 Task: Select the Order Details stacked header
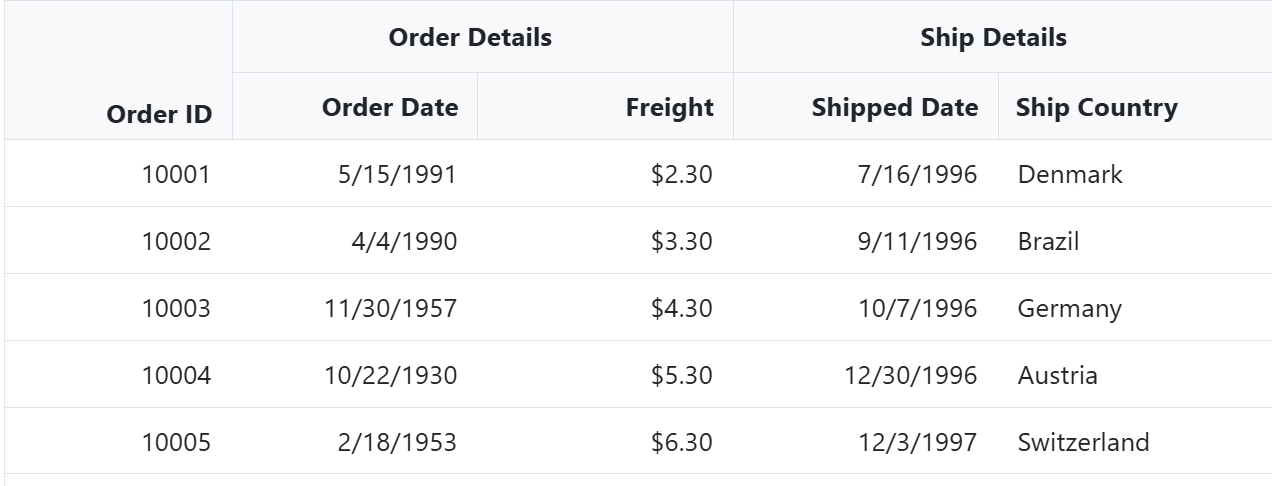click(x=470, y=38)
